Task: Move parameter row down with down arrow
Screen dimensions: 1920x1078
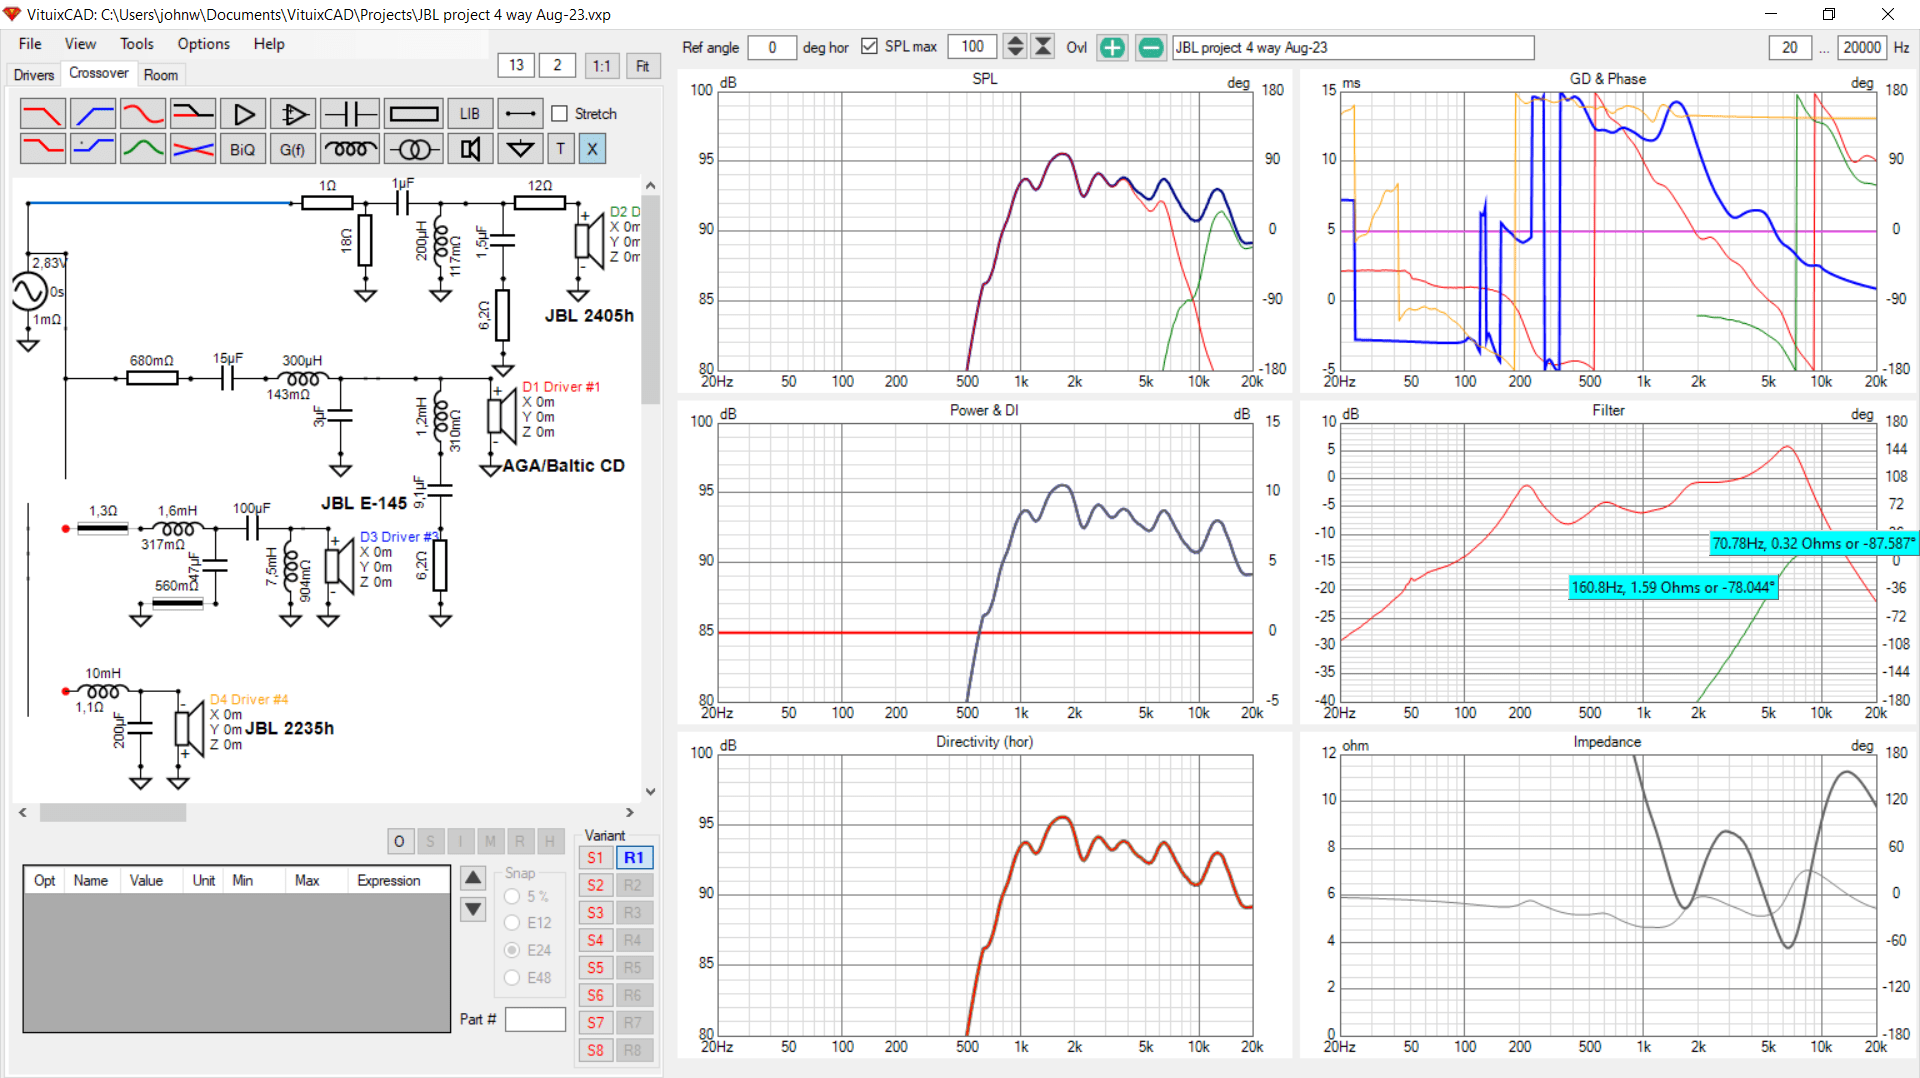Action: (x=473, y=909)
